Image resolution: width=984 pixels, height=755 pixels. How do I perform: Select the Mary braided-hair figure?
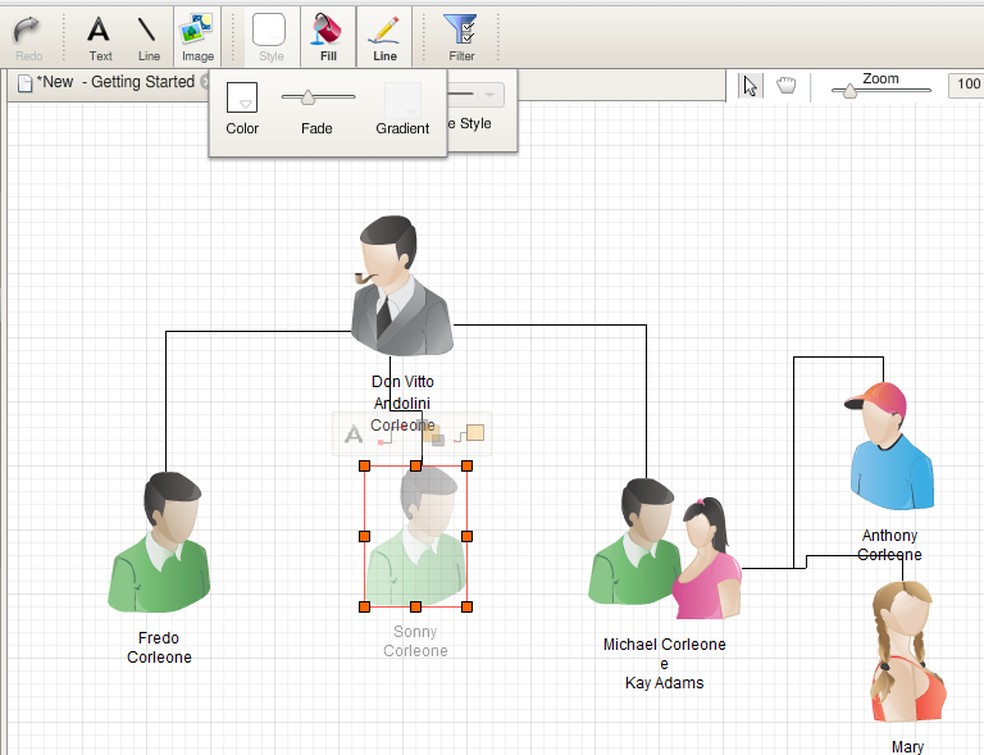pos(907,651)
